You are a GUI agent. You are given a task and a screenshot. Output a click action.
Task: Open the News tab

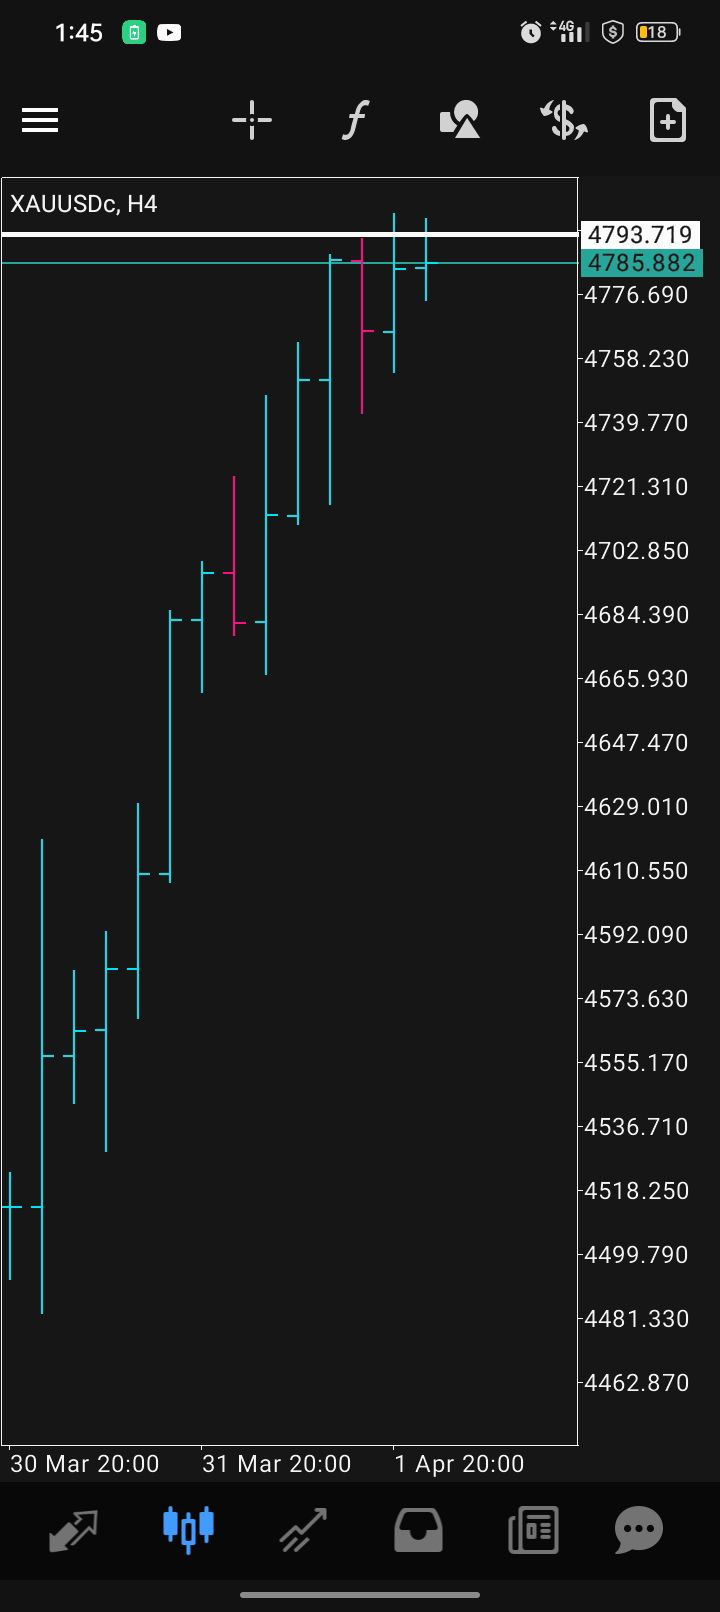point(533,1529)
